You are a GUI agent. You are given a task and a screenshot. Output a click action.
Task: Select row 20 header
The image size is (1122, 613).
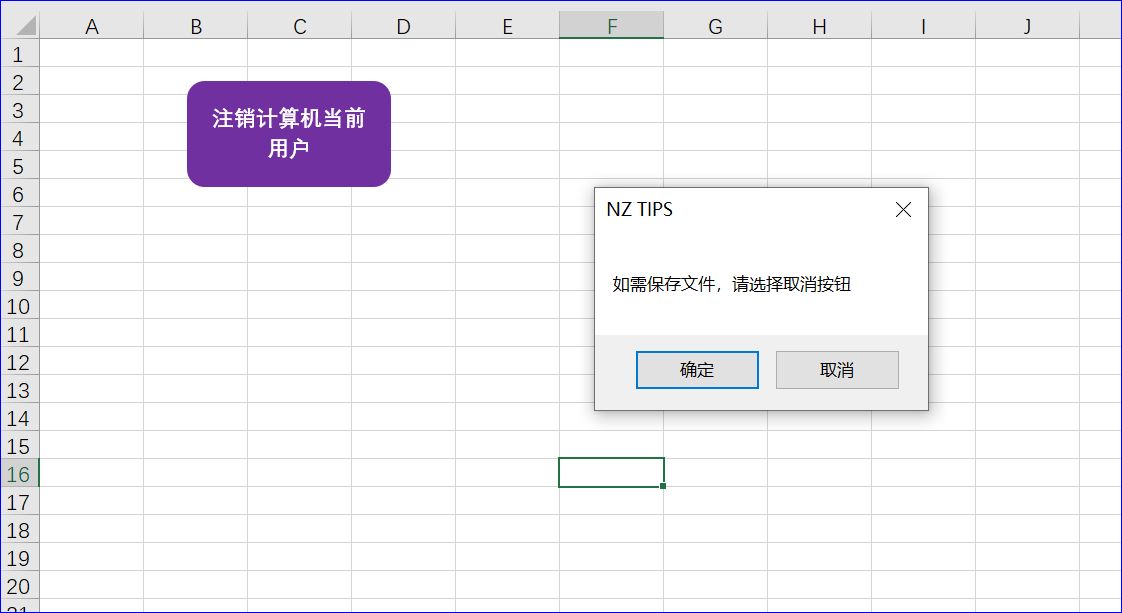[x=19, y=586]
